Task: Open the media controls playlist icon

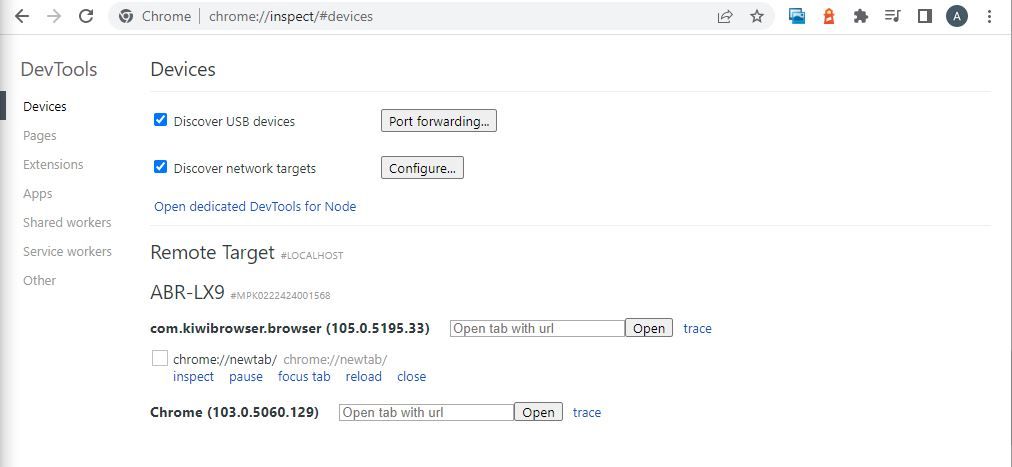Action: click(893, 17)
